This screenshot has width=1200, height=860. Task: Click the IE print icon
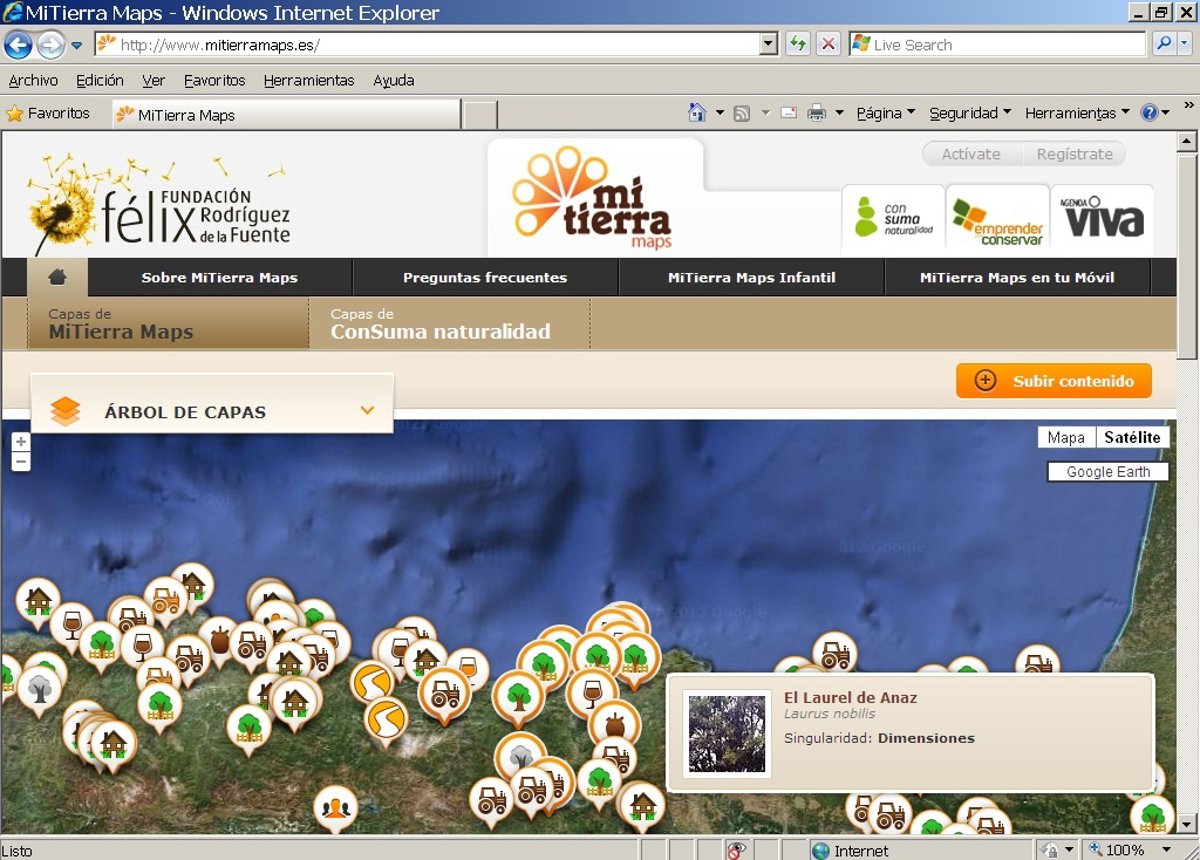coord(817,113)
